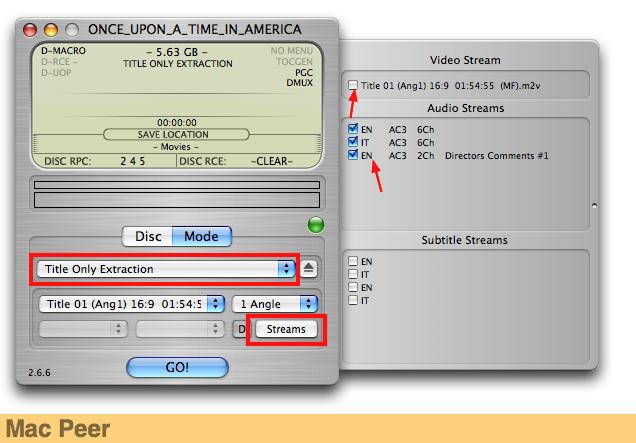This screenshot has height=443, width=636.
Task: Click the Audio Streams section heading
Action: pos(466,108)
